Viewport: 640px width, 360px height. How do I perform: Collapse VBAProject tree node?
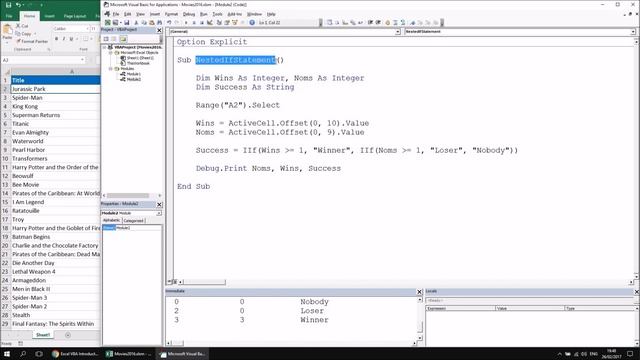click(x=104, y=47)
